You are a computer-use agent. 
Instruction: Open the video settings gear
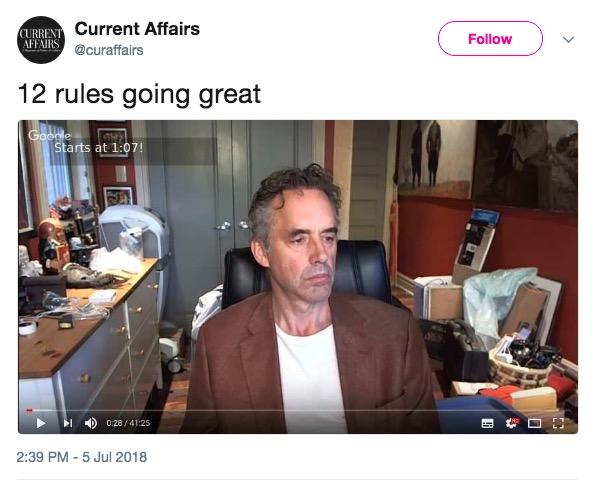coord(512,423)
